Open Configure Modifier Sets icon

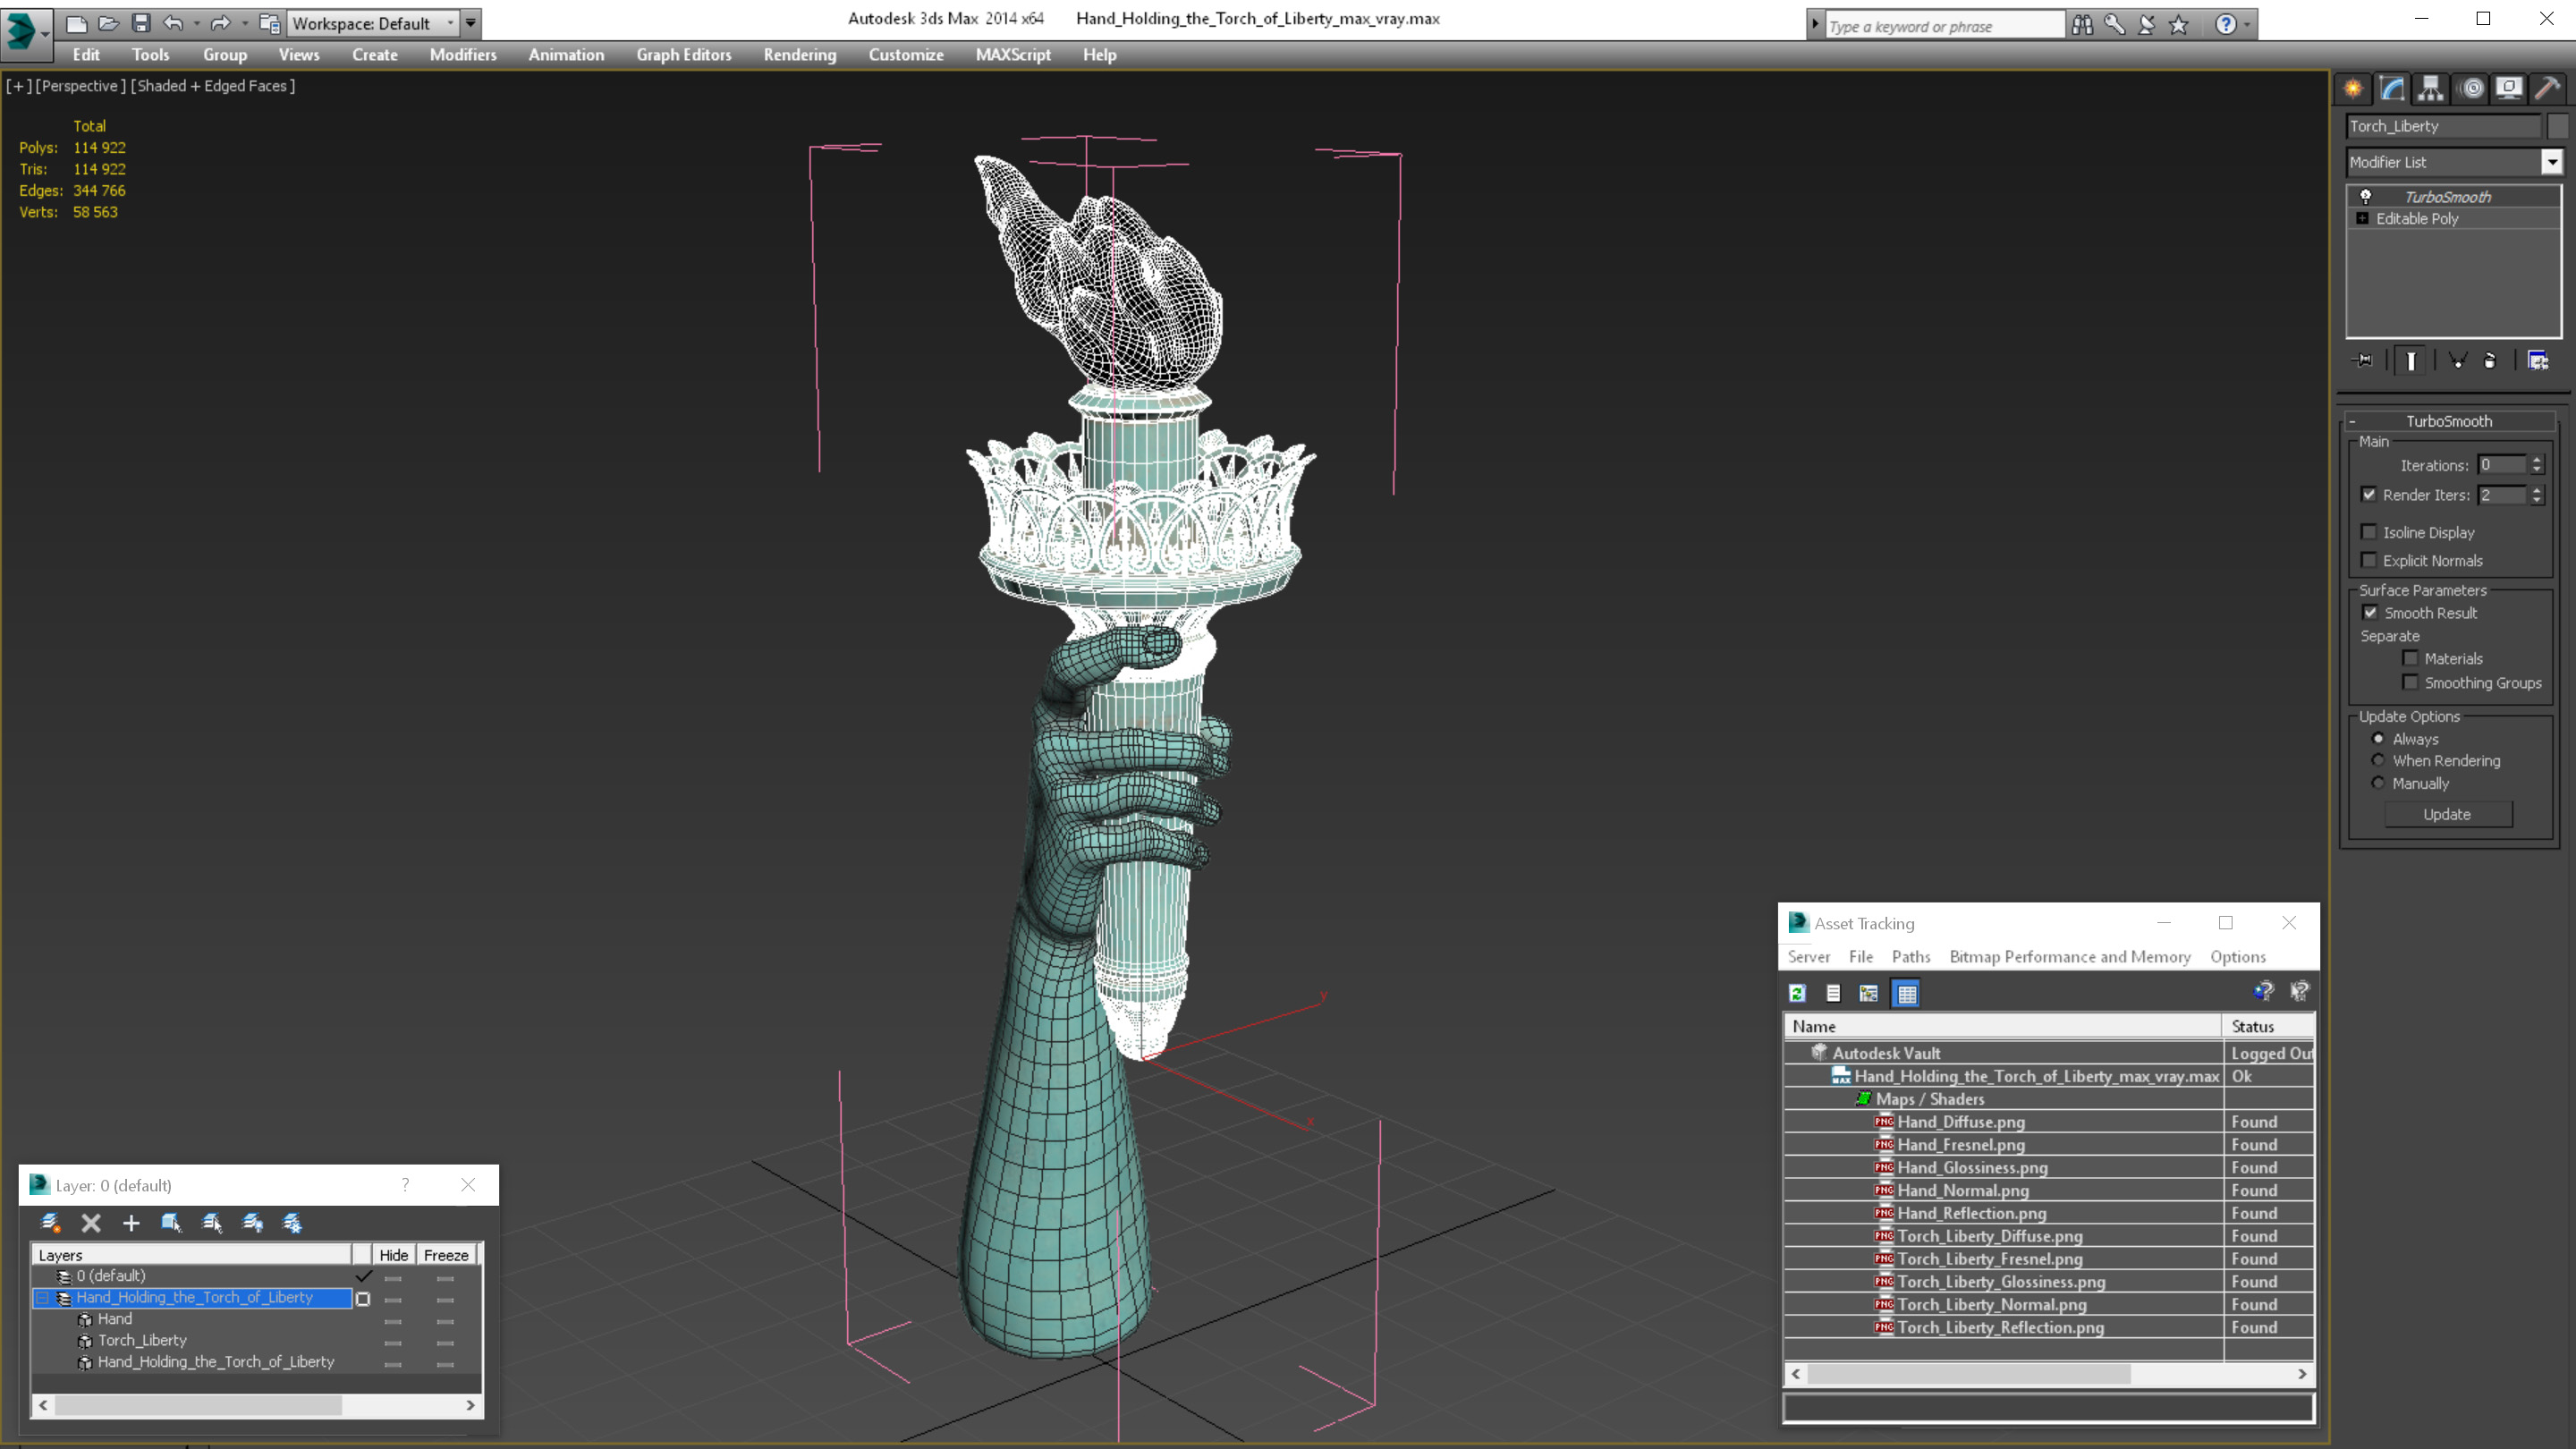[2538, 361]
